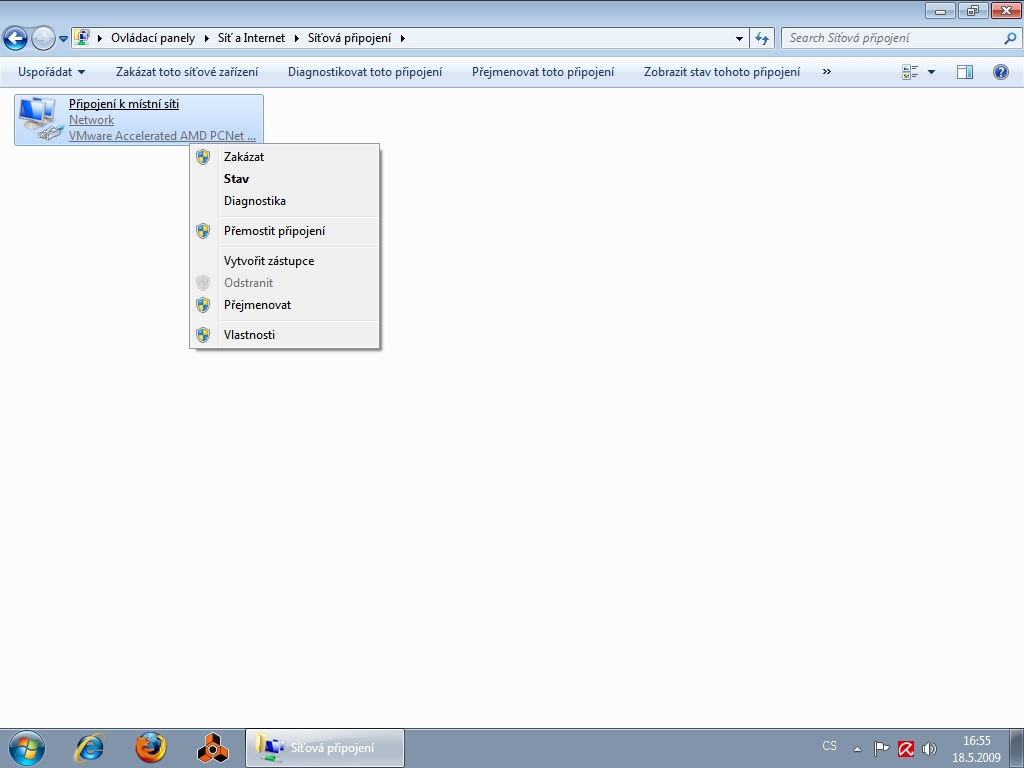Screen dimensions: 1024x768
Task: Click shield icon beside Přejmenovat
Action: click(203, 305)
